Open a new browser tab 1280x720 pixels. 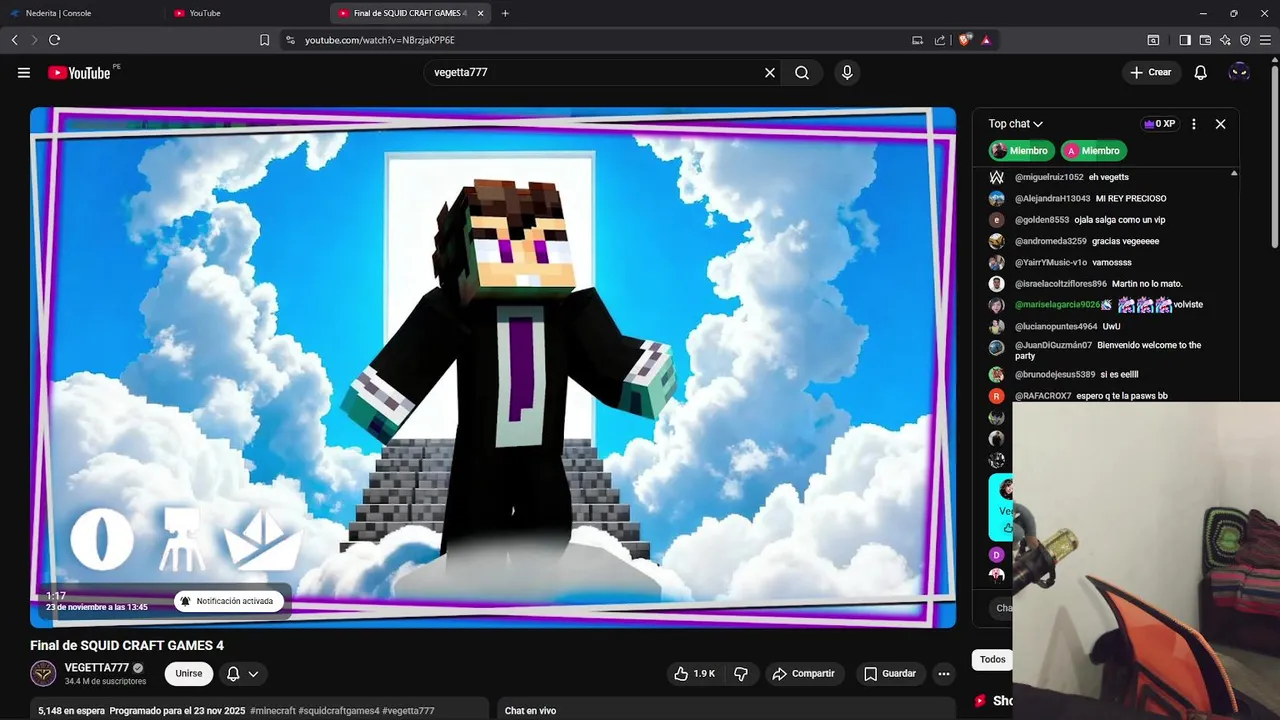(505, 13)
